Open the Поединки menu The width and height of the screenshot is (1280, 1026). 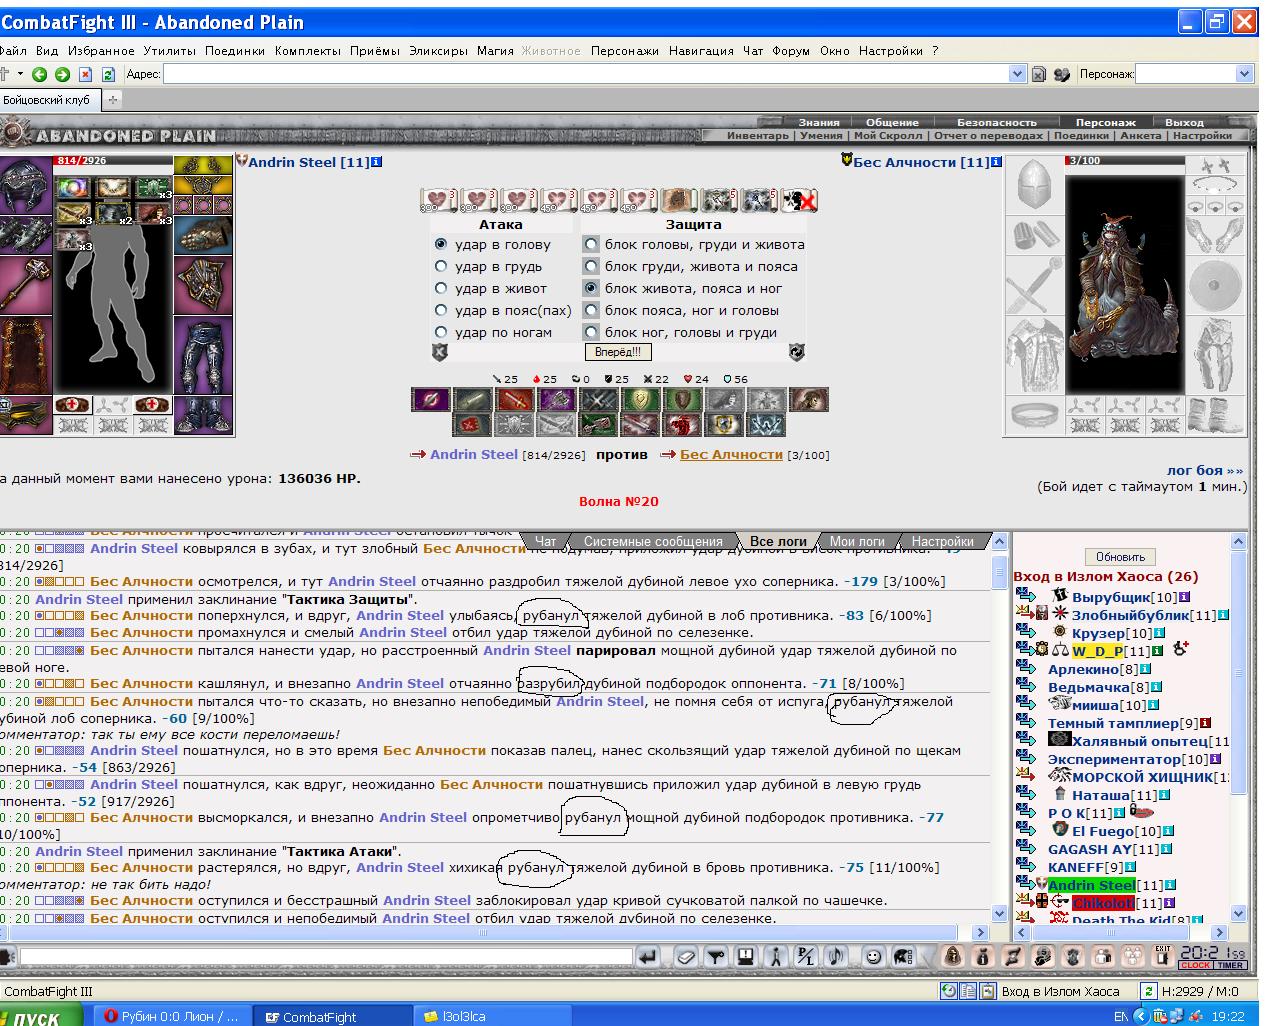235,50
